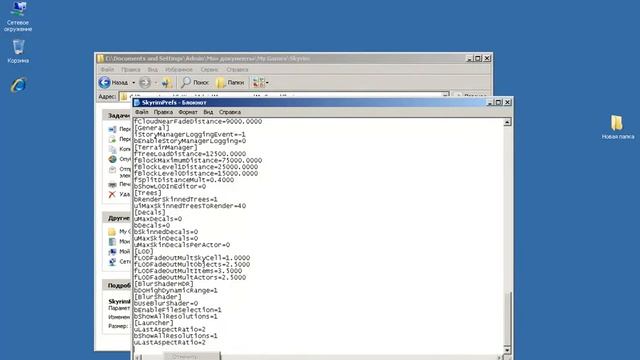Open the Файл menu in Notepad
Image resolution: width=640 pixels, height=360 pixels.
pyautogui.click(x=141, y=112)
